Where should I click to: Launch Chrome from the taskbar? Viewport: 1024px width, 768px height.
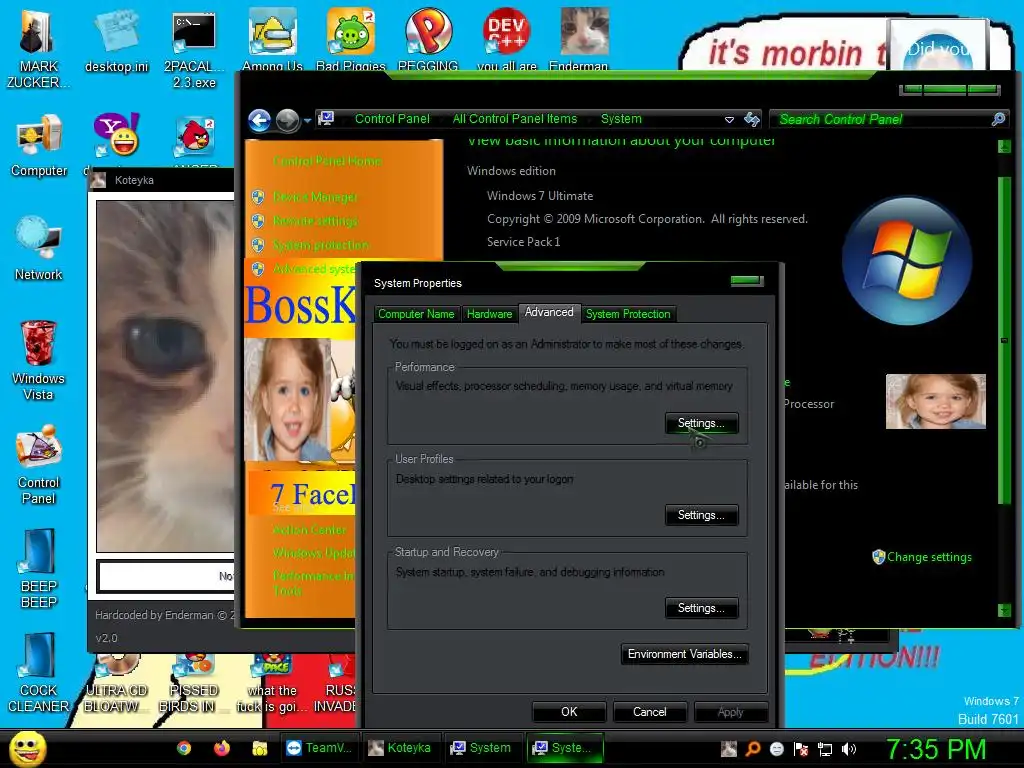pos(184,748)
